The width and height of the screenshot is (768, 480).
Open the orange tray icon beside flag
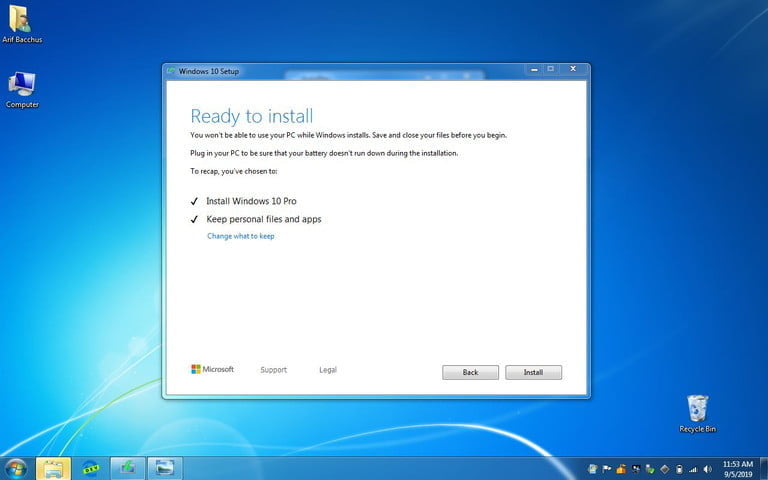tap(621, 469)
